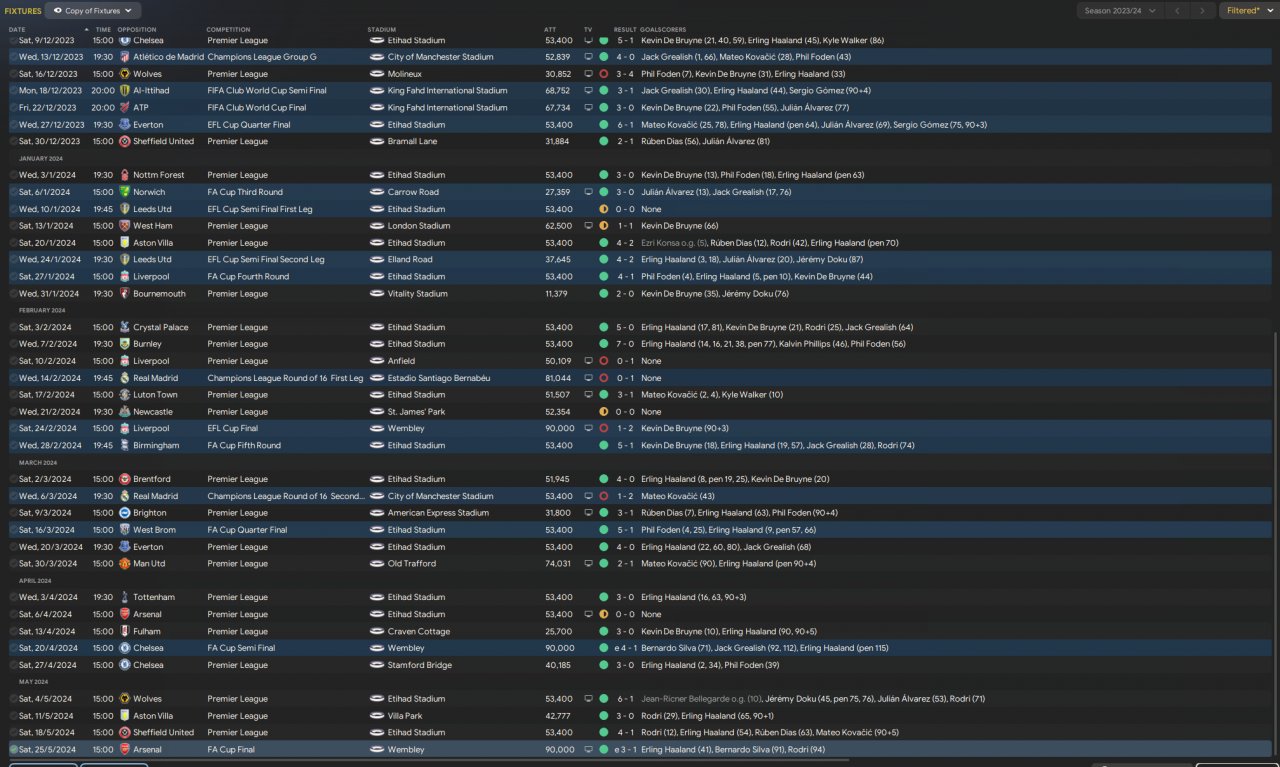Click the TV icon in the Man Utd row
Screen dimensions: 1280x767
pyautogui.click(x=589, y=564)
